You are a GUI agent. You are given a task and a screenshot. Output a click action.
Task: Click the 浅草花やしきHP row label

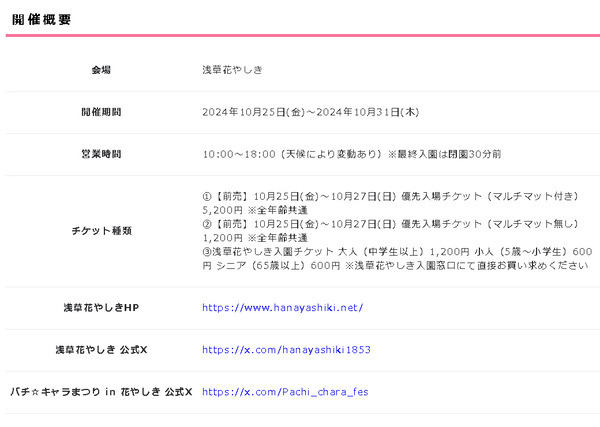(x=101, y=308)
